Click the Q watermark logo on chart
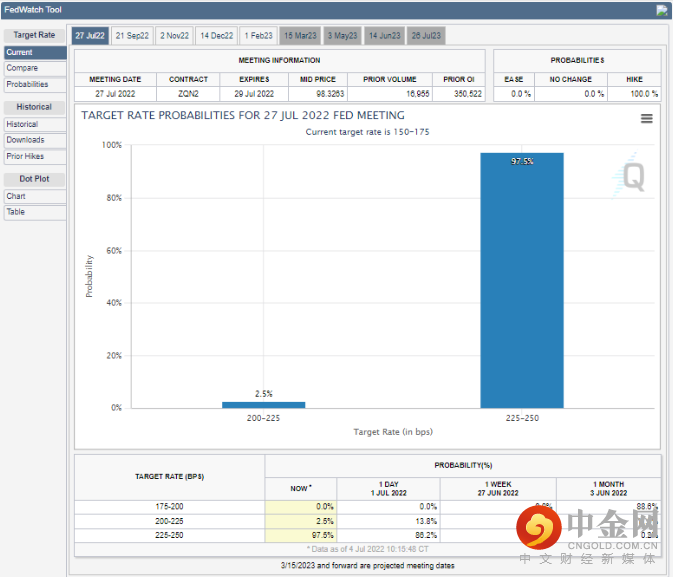673x577 pixels. [634, 177]
